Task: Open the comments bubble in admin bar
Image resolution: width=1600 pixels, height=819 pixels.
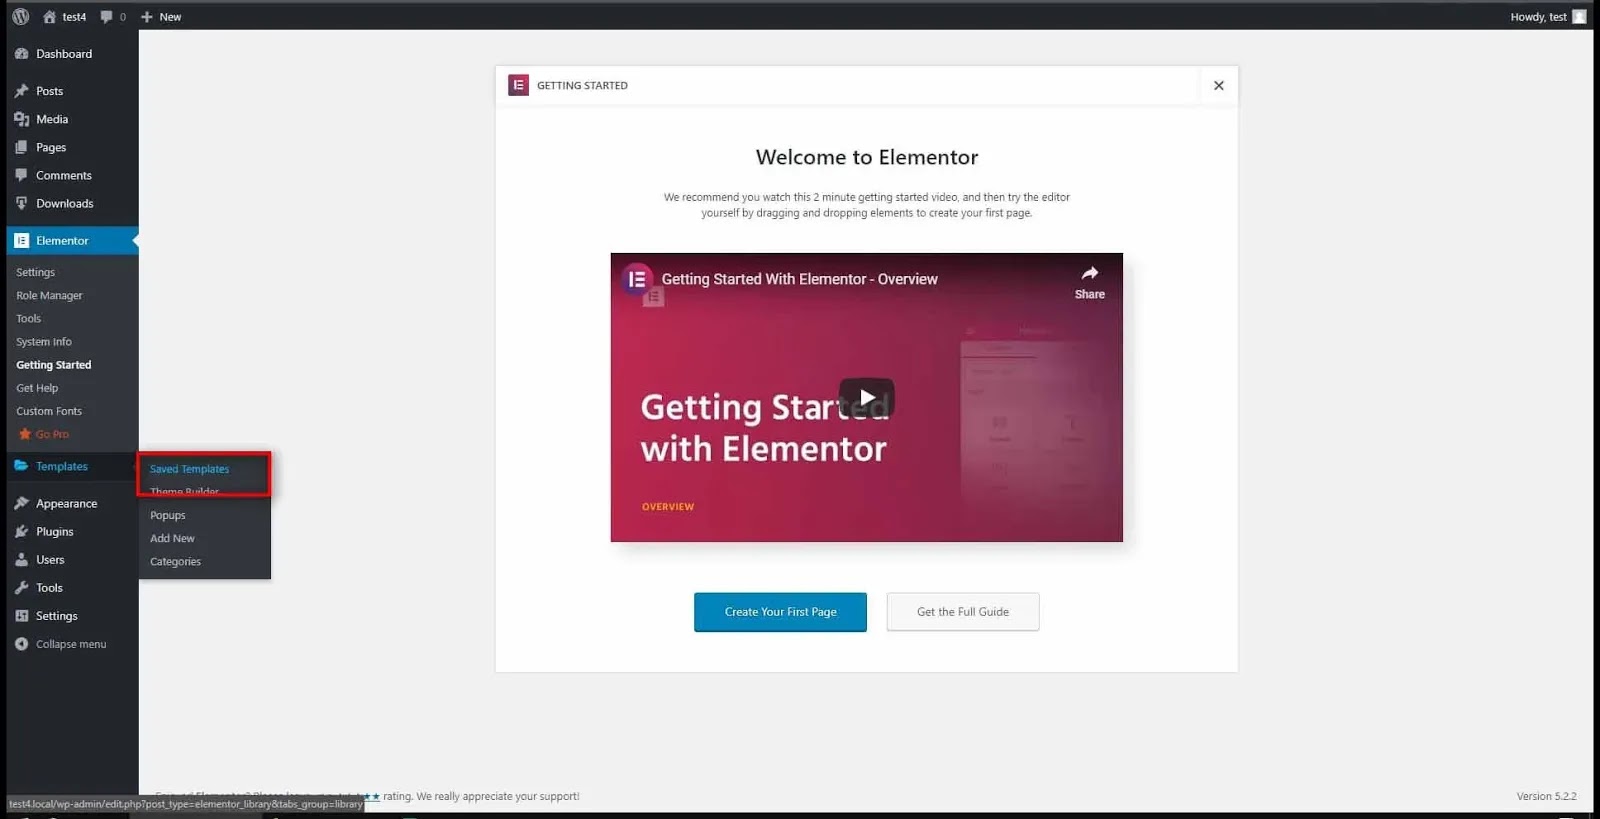Action: click(x=107, y=17)
